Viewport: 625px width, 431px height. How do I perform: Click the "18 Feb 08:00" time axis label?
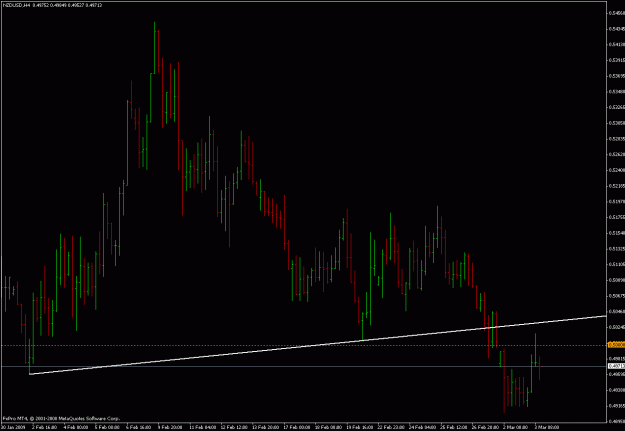tap(328, 427)
